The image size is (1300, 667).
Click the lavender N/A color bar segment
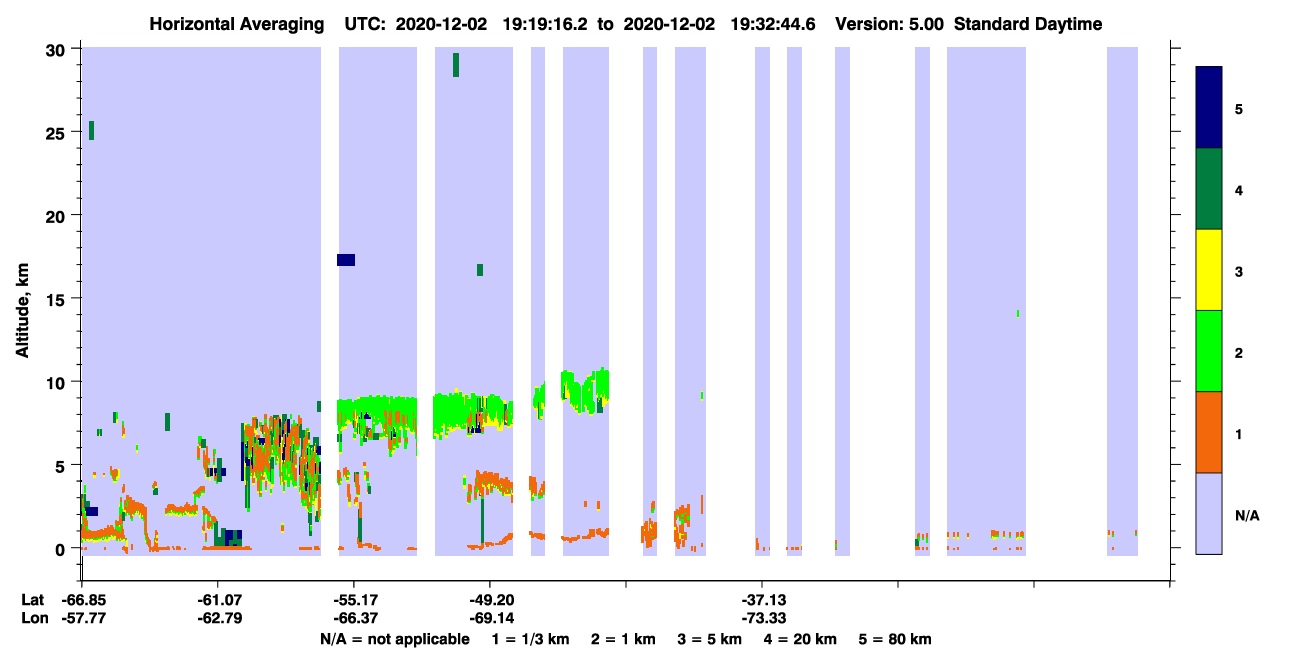(x=1209, y=513)
